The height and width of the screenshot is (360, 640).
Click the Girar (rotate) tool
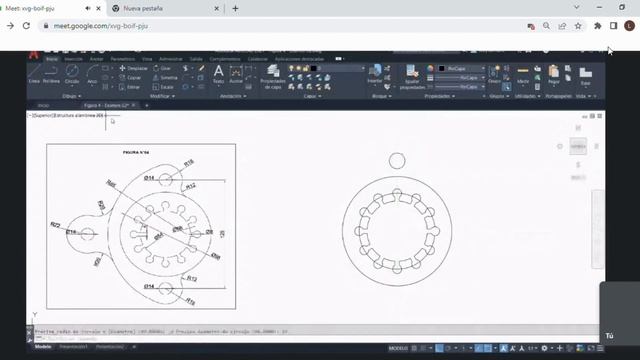point(162,68)
